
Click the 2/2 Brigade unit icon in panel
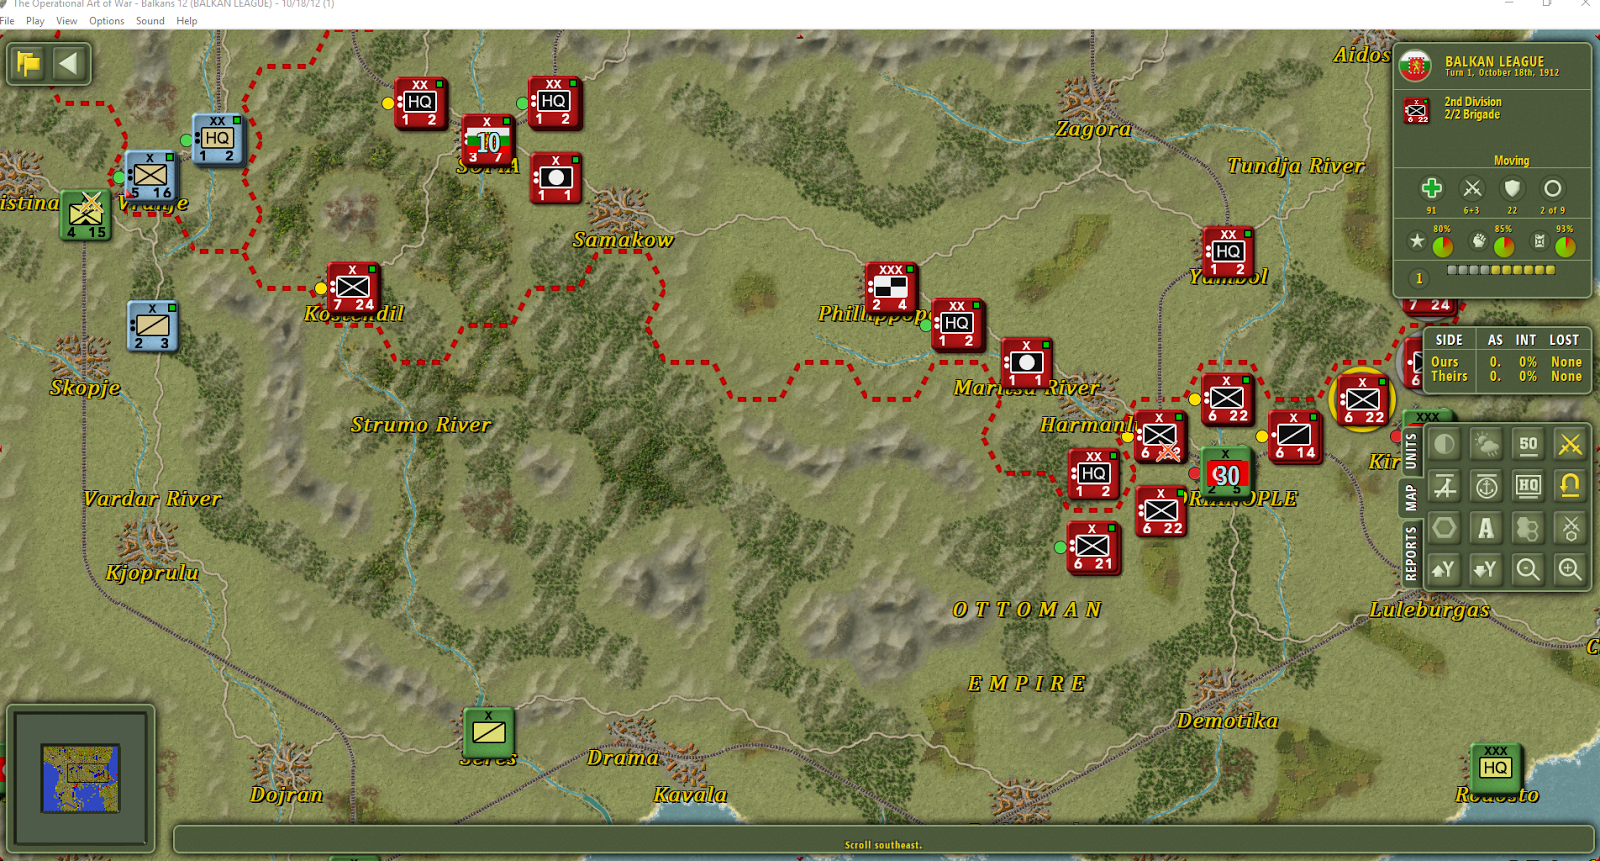click(1416, 110)
